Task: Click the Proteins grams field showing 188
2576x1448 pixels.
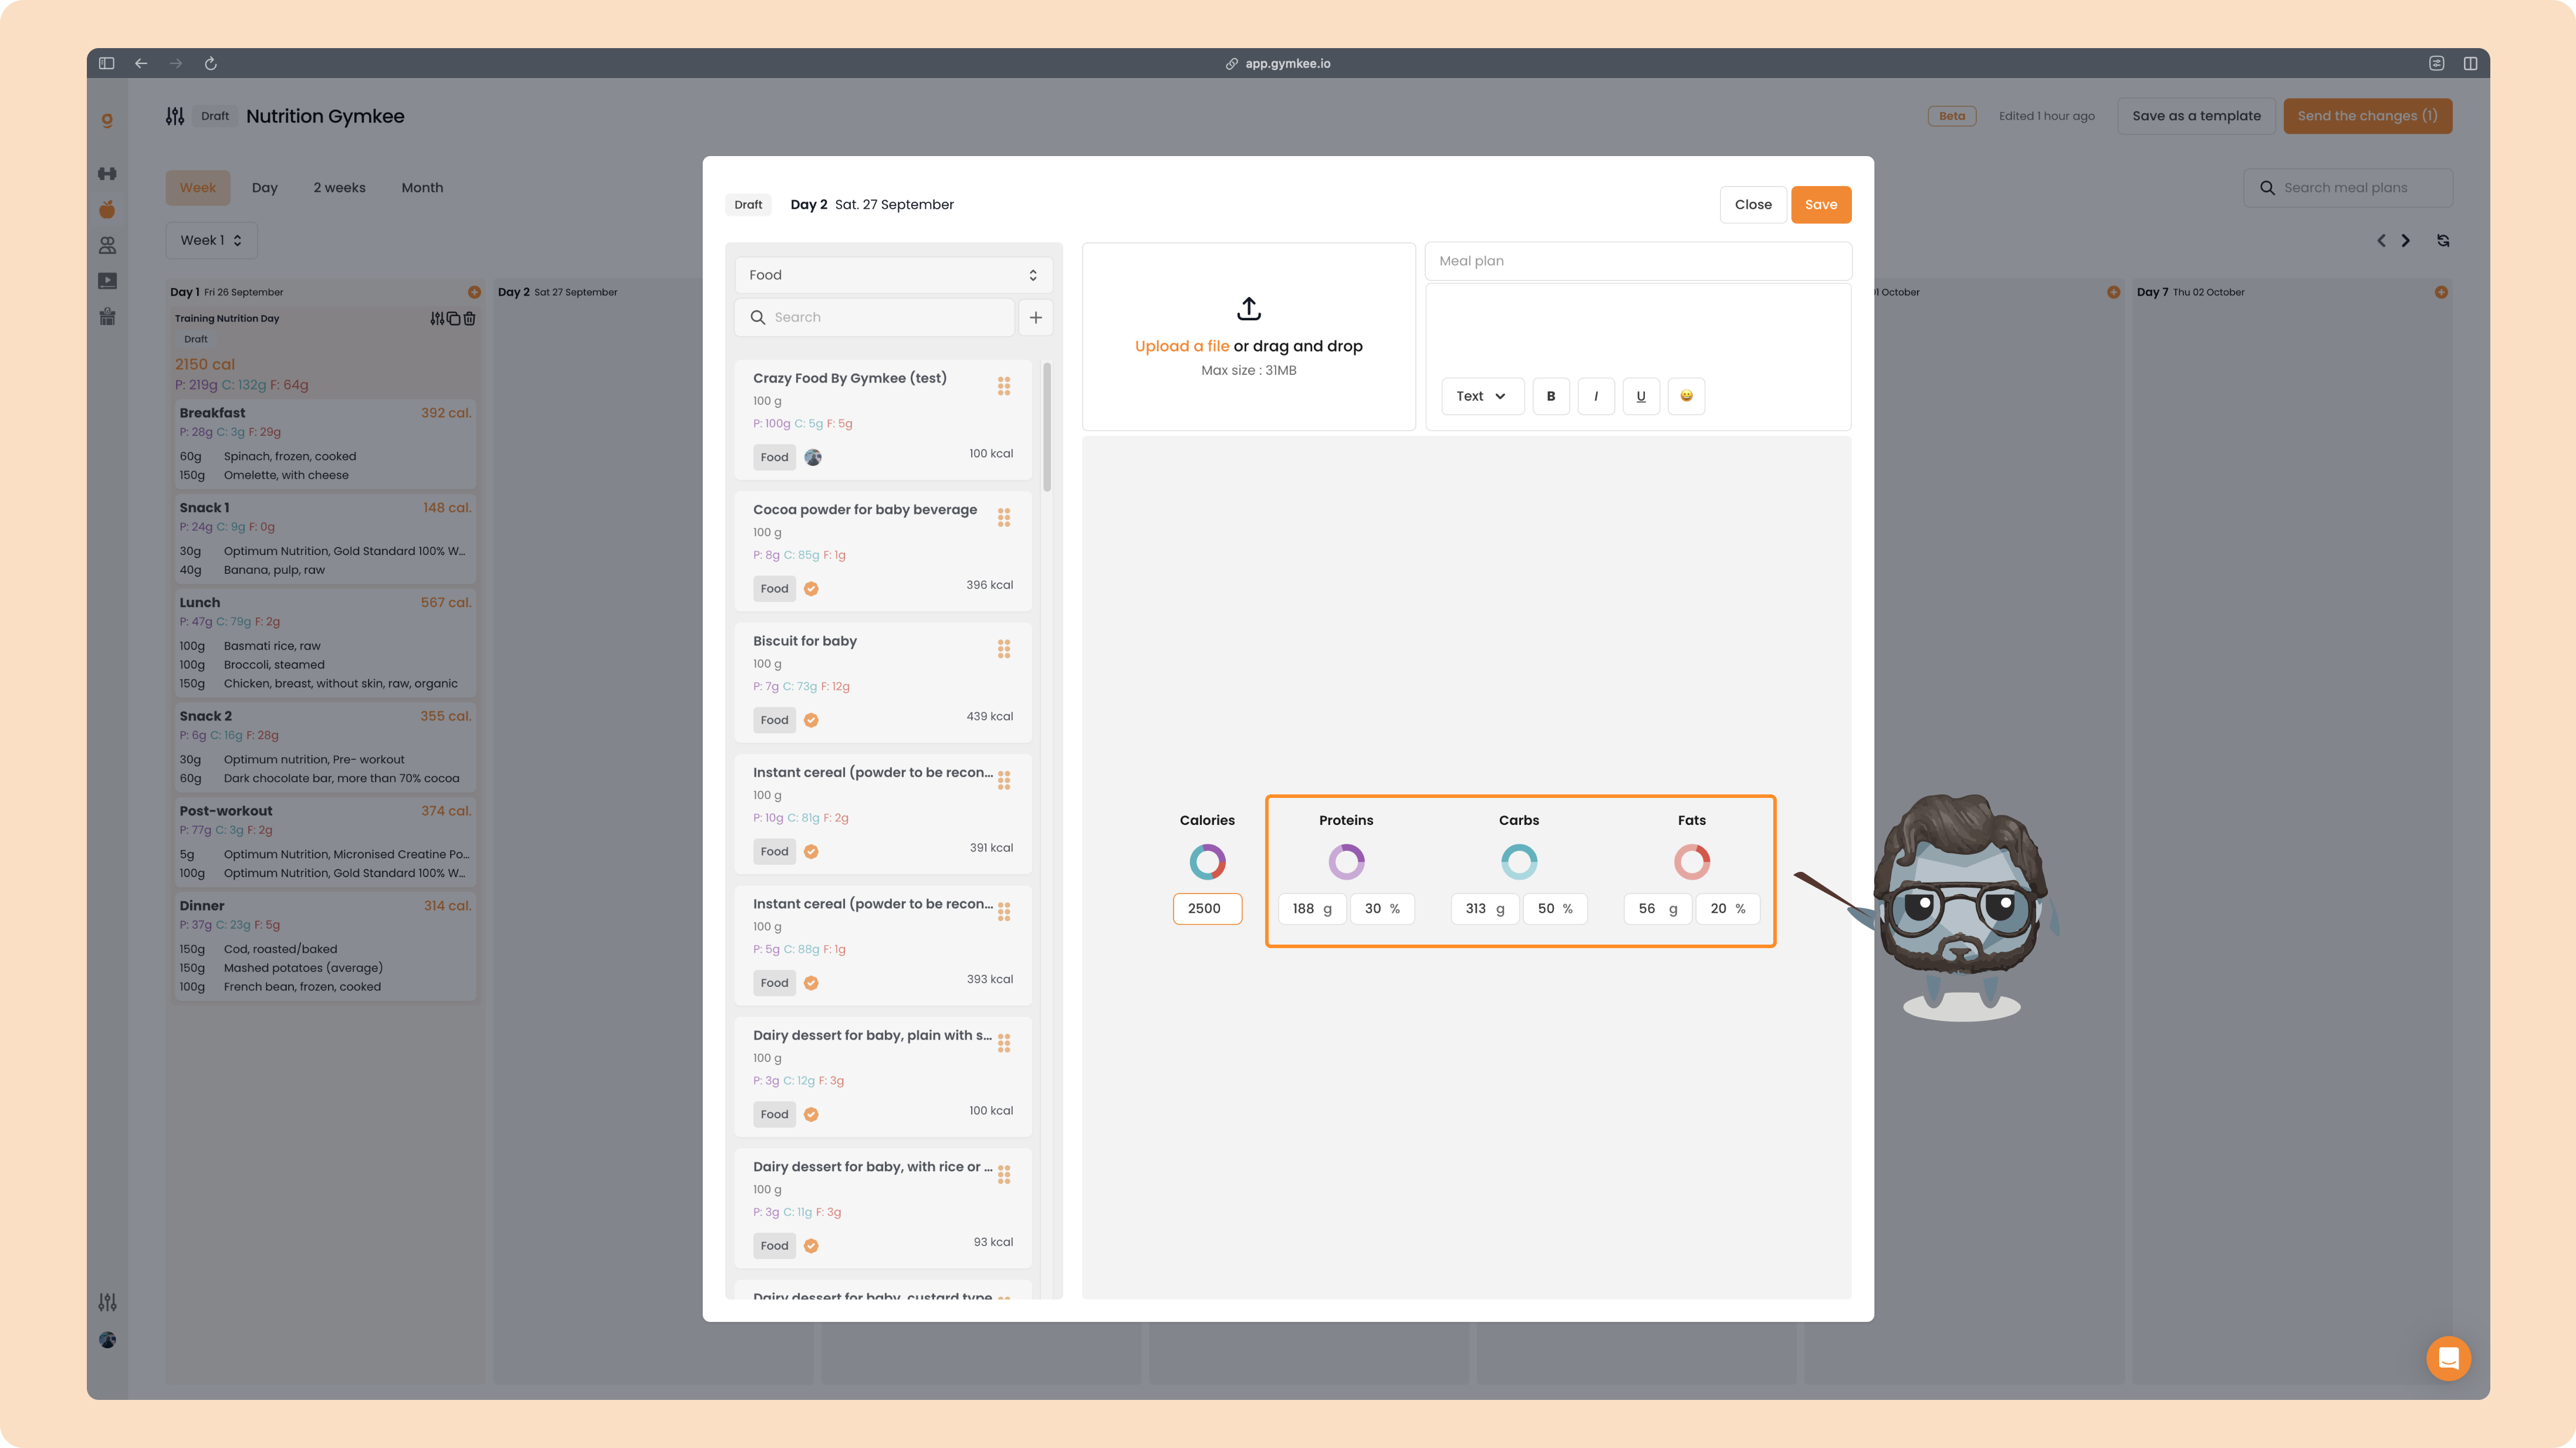Action: (x=1311, y=908)
